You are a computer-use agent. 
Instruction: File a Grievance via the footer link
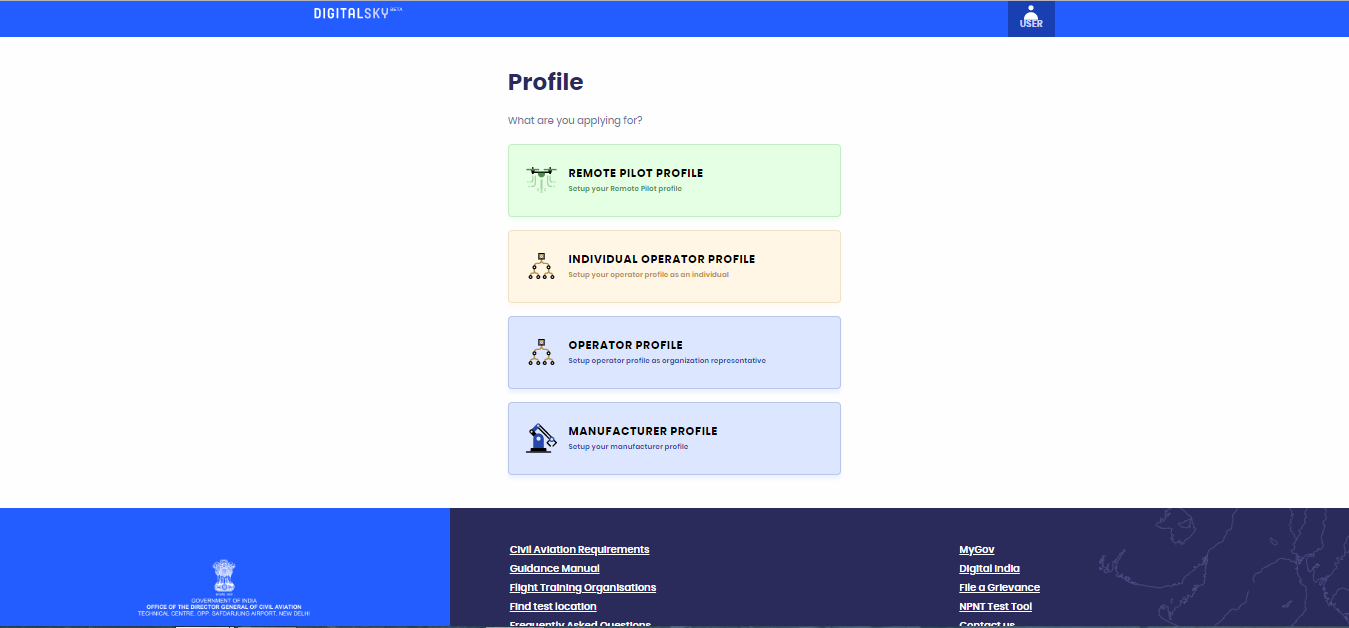[999, 587]
